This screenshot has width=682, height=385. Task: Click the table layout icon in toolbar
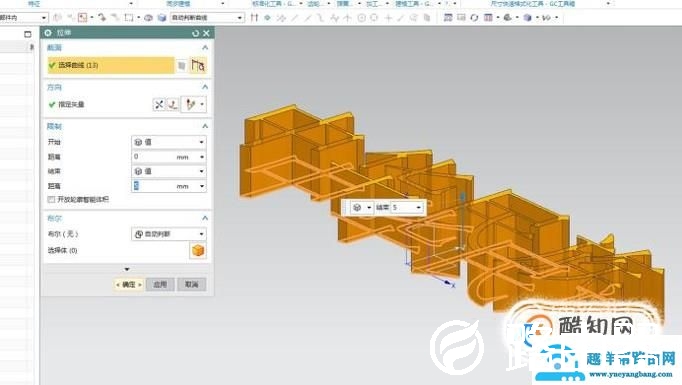pyautogui.click(x=448, y=17)
